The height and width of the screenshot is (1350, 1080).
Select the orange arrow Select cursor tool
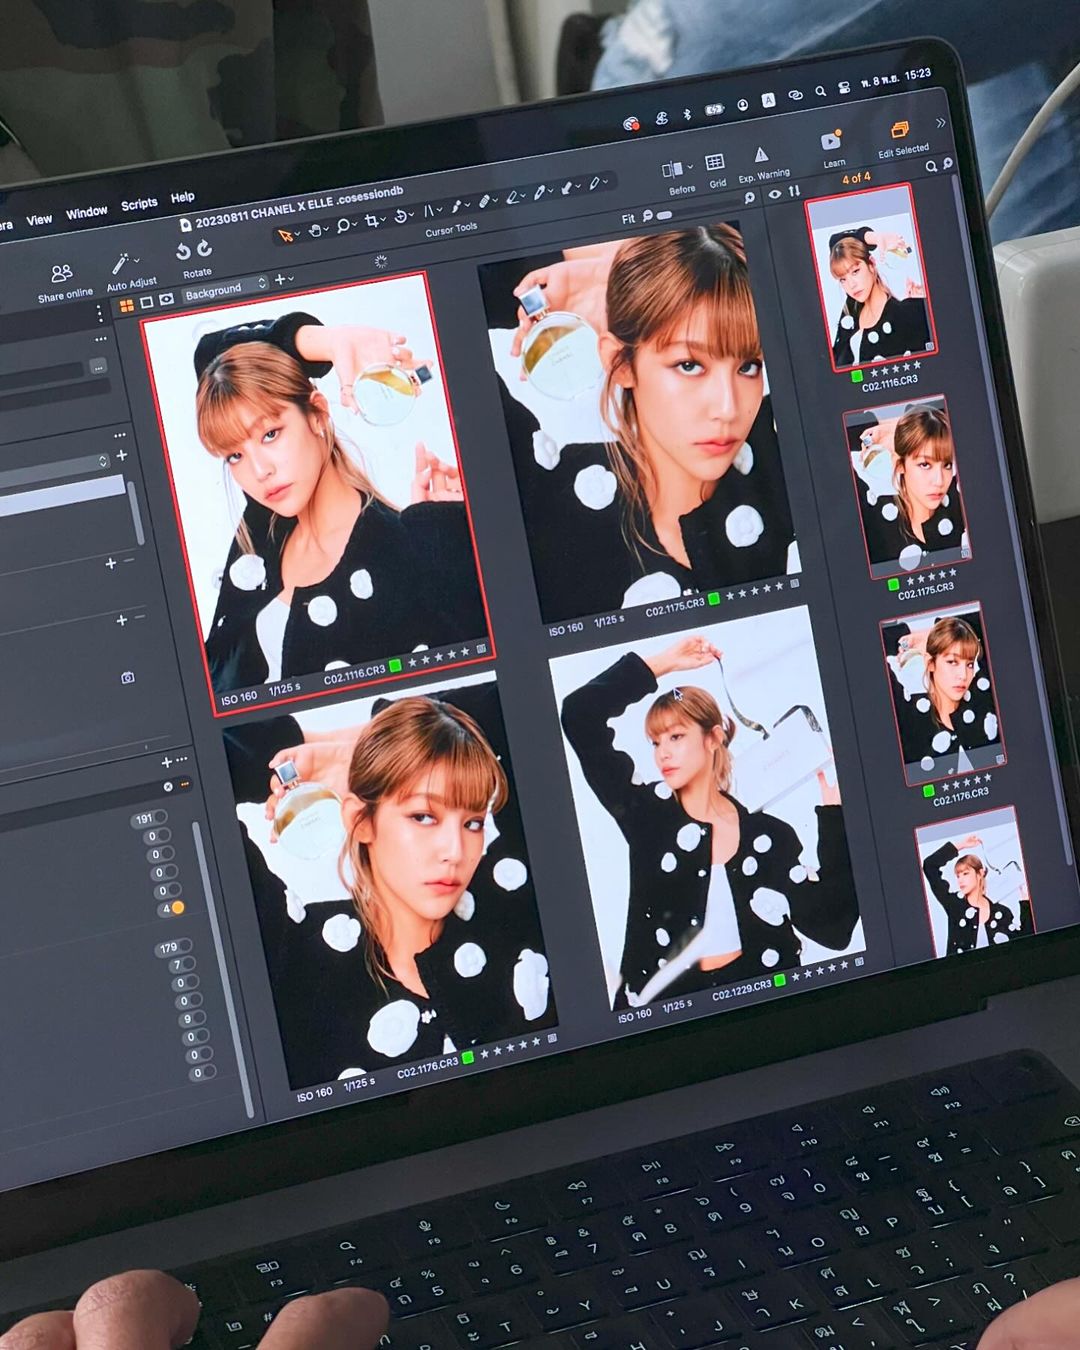tap(285, 235)
